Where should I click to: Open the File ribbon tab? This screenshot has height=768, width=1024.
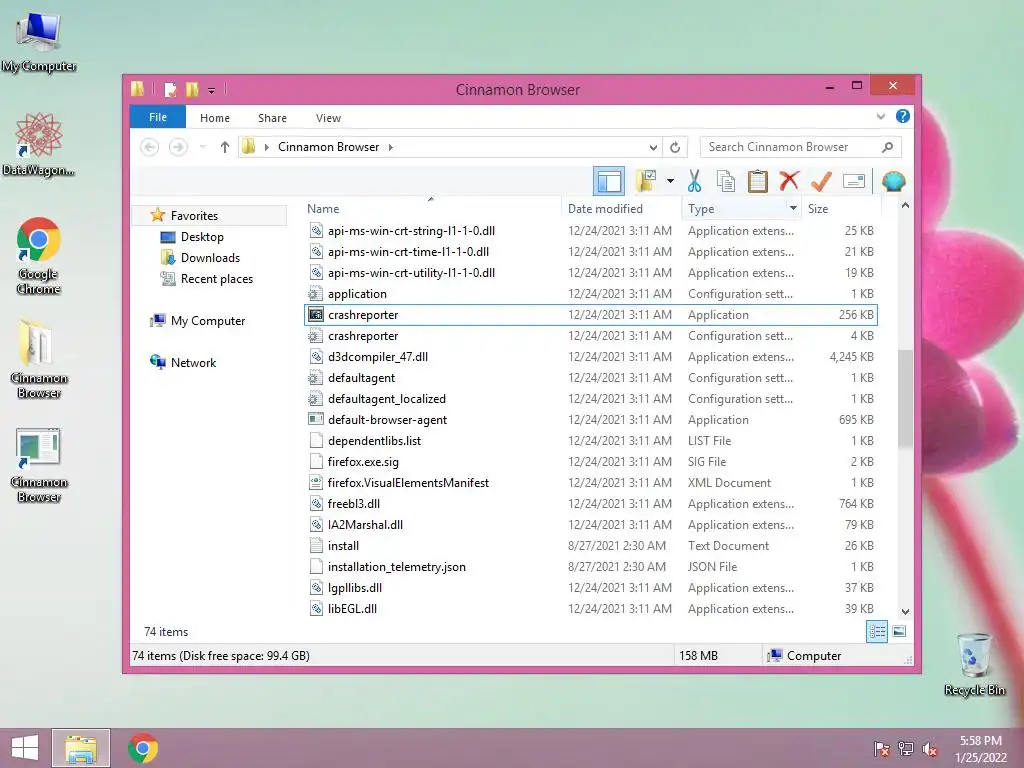tap(158, 117)
